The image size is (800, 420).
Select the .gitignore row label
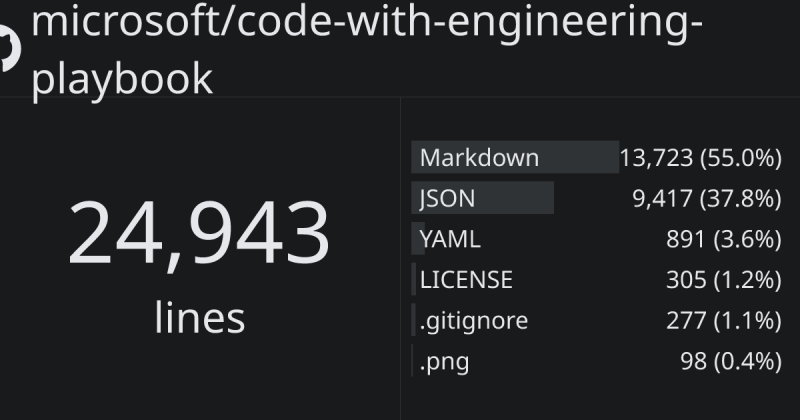click(x=474, y=321)
